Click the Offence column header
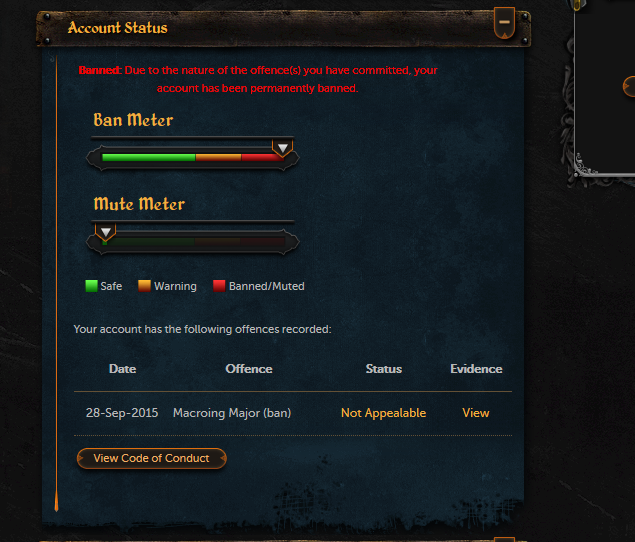Viewport: 635px width, 542px height. point(249,369)
